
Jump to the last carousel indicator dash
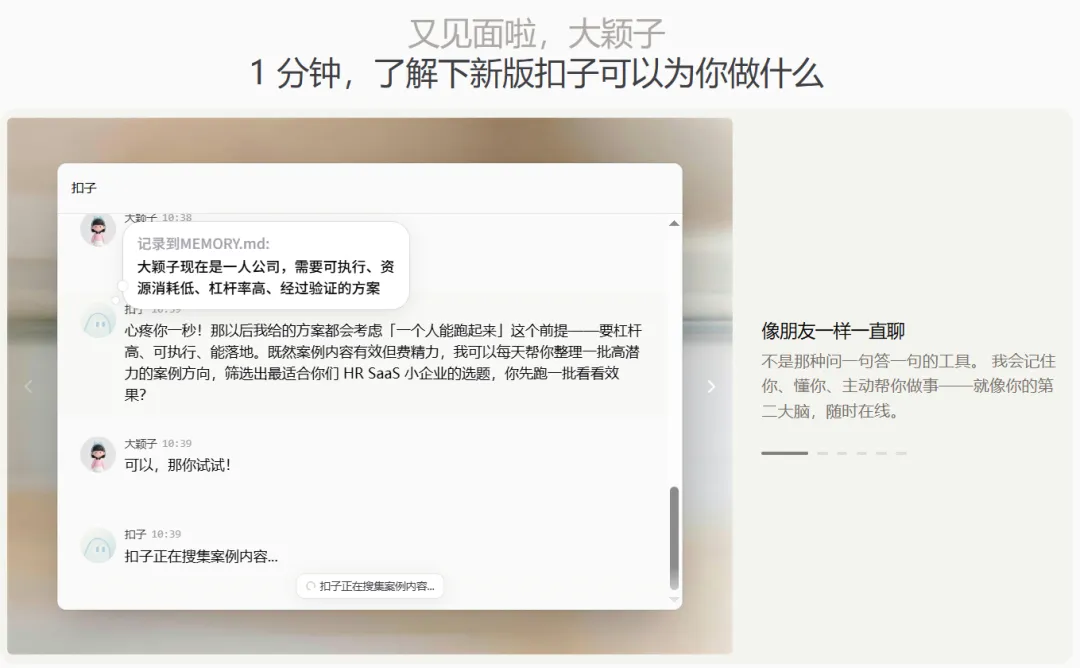[x=901, y=453]
